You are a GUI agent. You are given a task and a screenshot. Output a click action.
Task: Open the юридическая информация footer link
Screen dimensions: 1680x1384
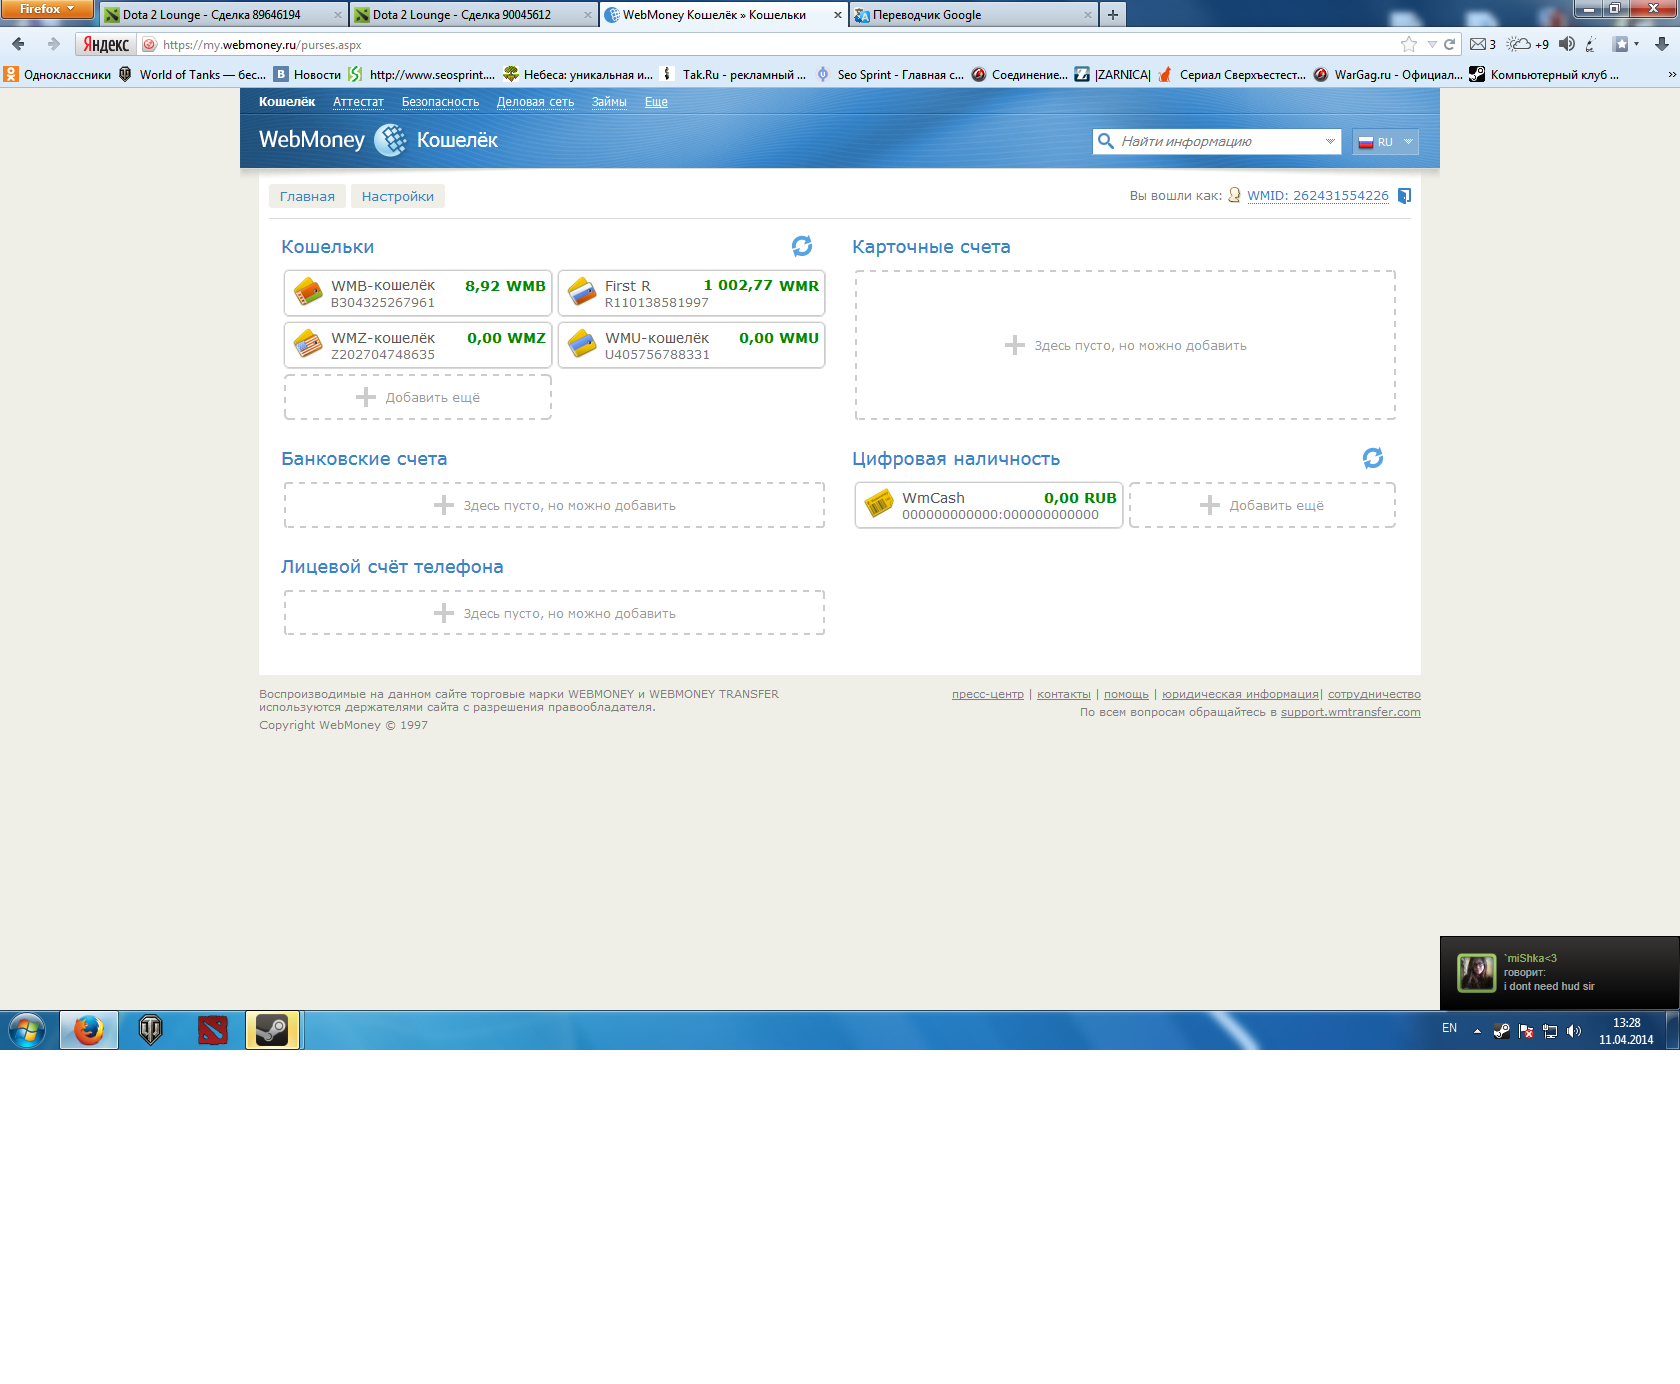click(x=1240, y=694)
